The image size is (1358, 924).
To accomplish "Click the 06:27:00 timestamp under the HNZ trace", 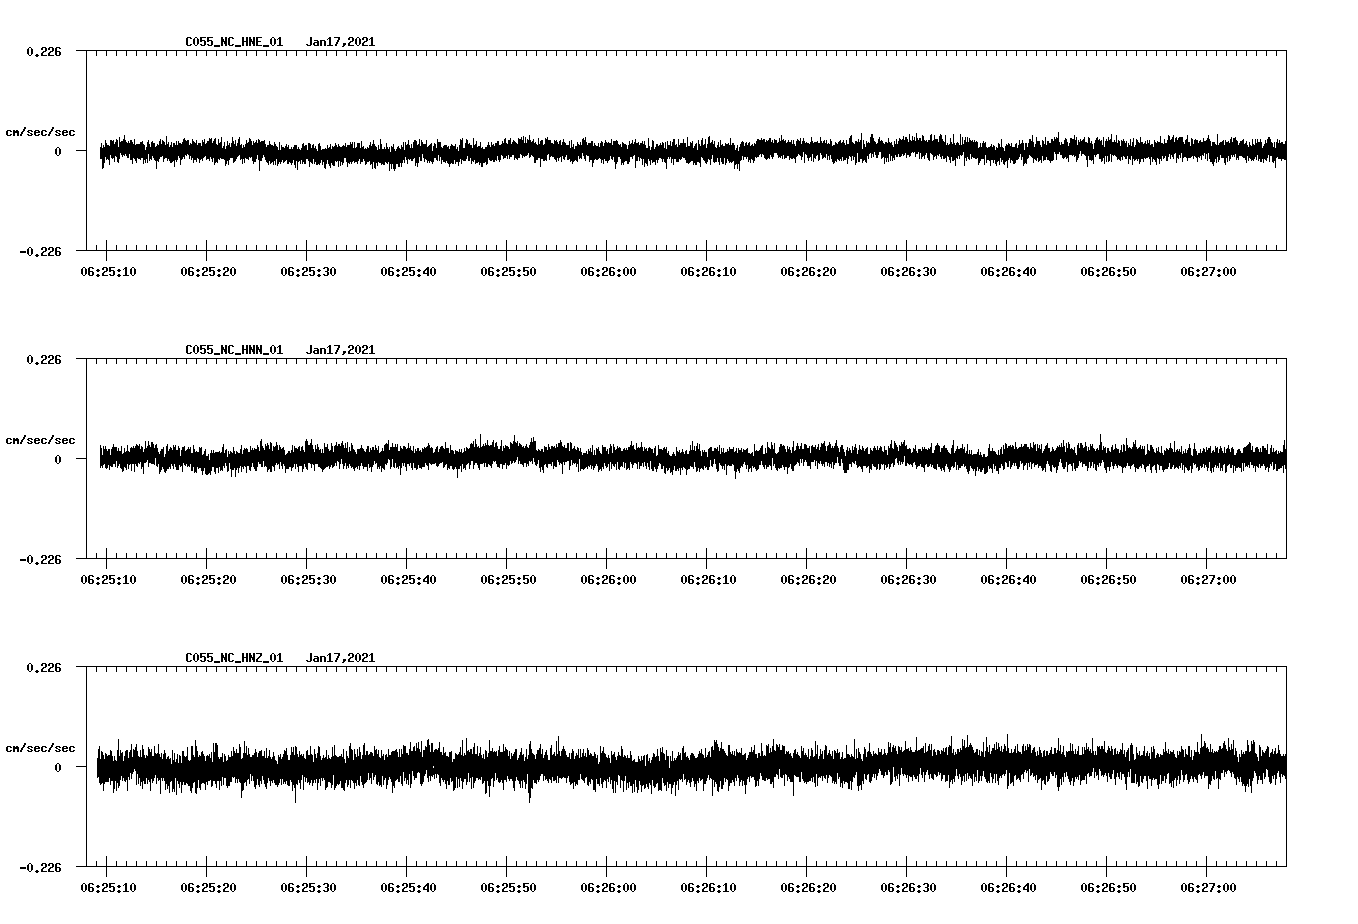I will pyautogui.click(x=1206, y=886).
